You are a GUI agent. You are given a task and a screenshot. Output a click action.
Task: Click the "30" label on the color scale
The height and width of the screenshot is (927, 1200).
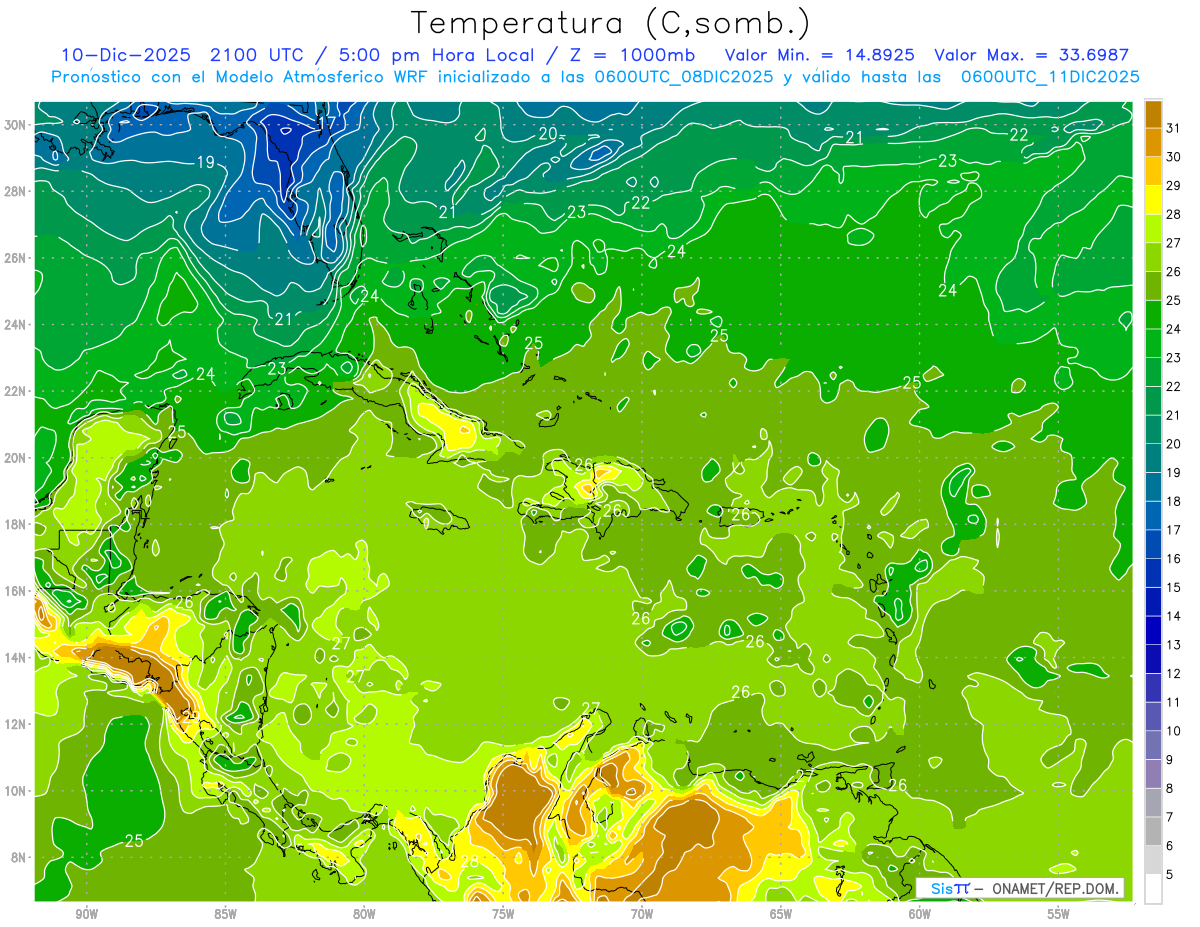pos(1174,157)
